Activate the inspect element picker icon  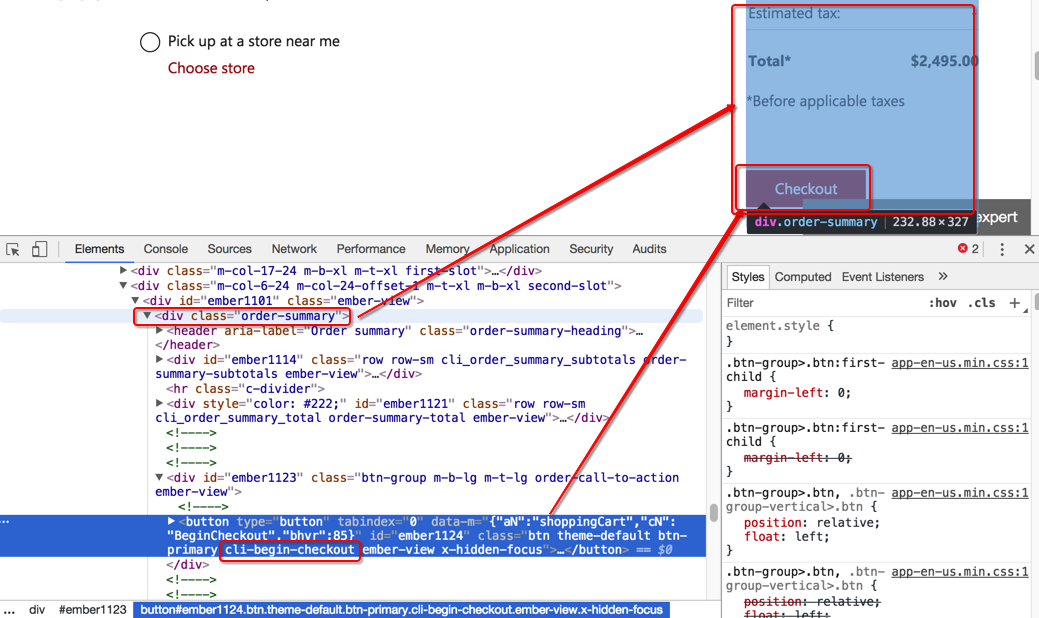13,249
